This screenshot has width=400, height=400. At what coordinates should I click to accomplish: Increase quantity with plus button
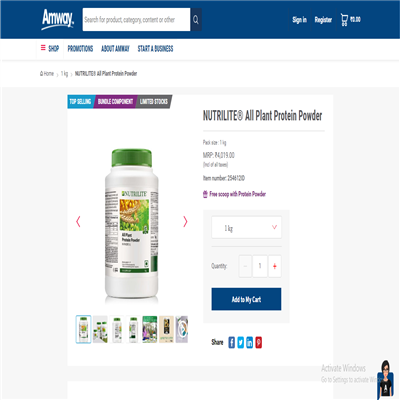coord(274,266)
